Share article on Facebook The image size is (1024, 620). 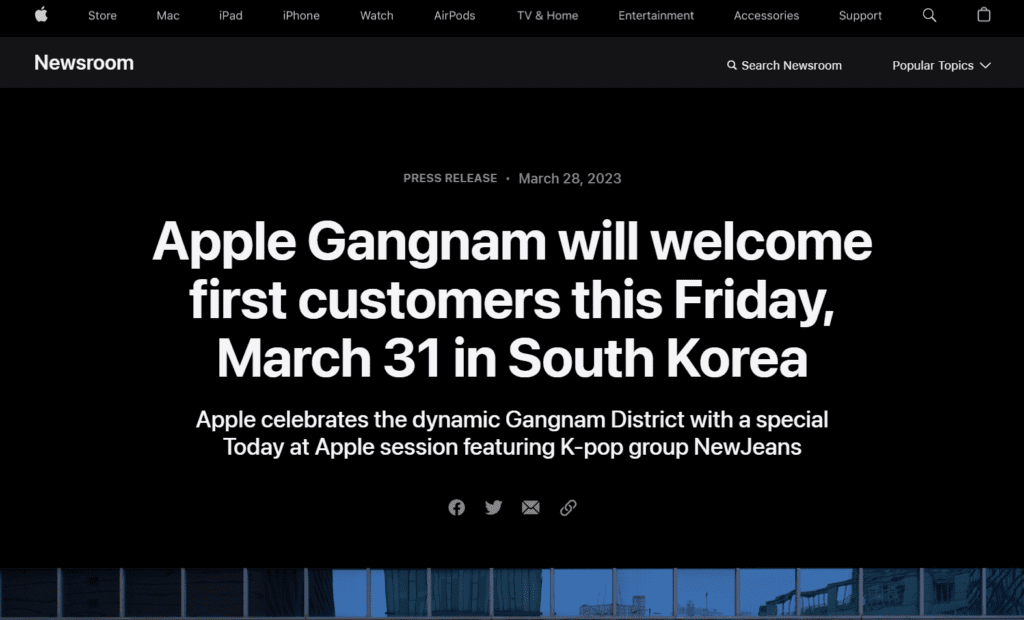pyautogui.click(x=456, y=508)
